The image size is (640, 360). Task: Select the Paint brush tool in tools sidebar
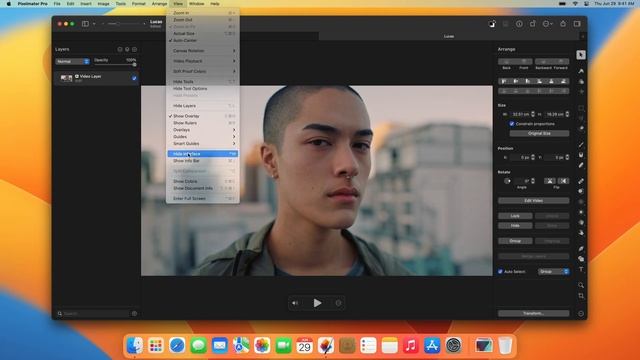(581, 145)
